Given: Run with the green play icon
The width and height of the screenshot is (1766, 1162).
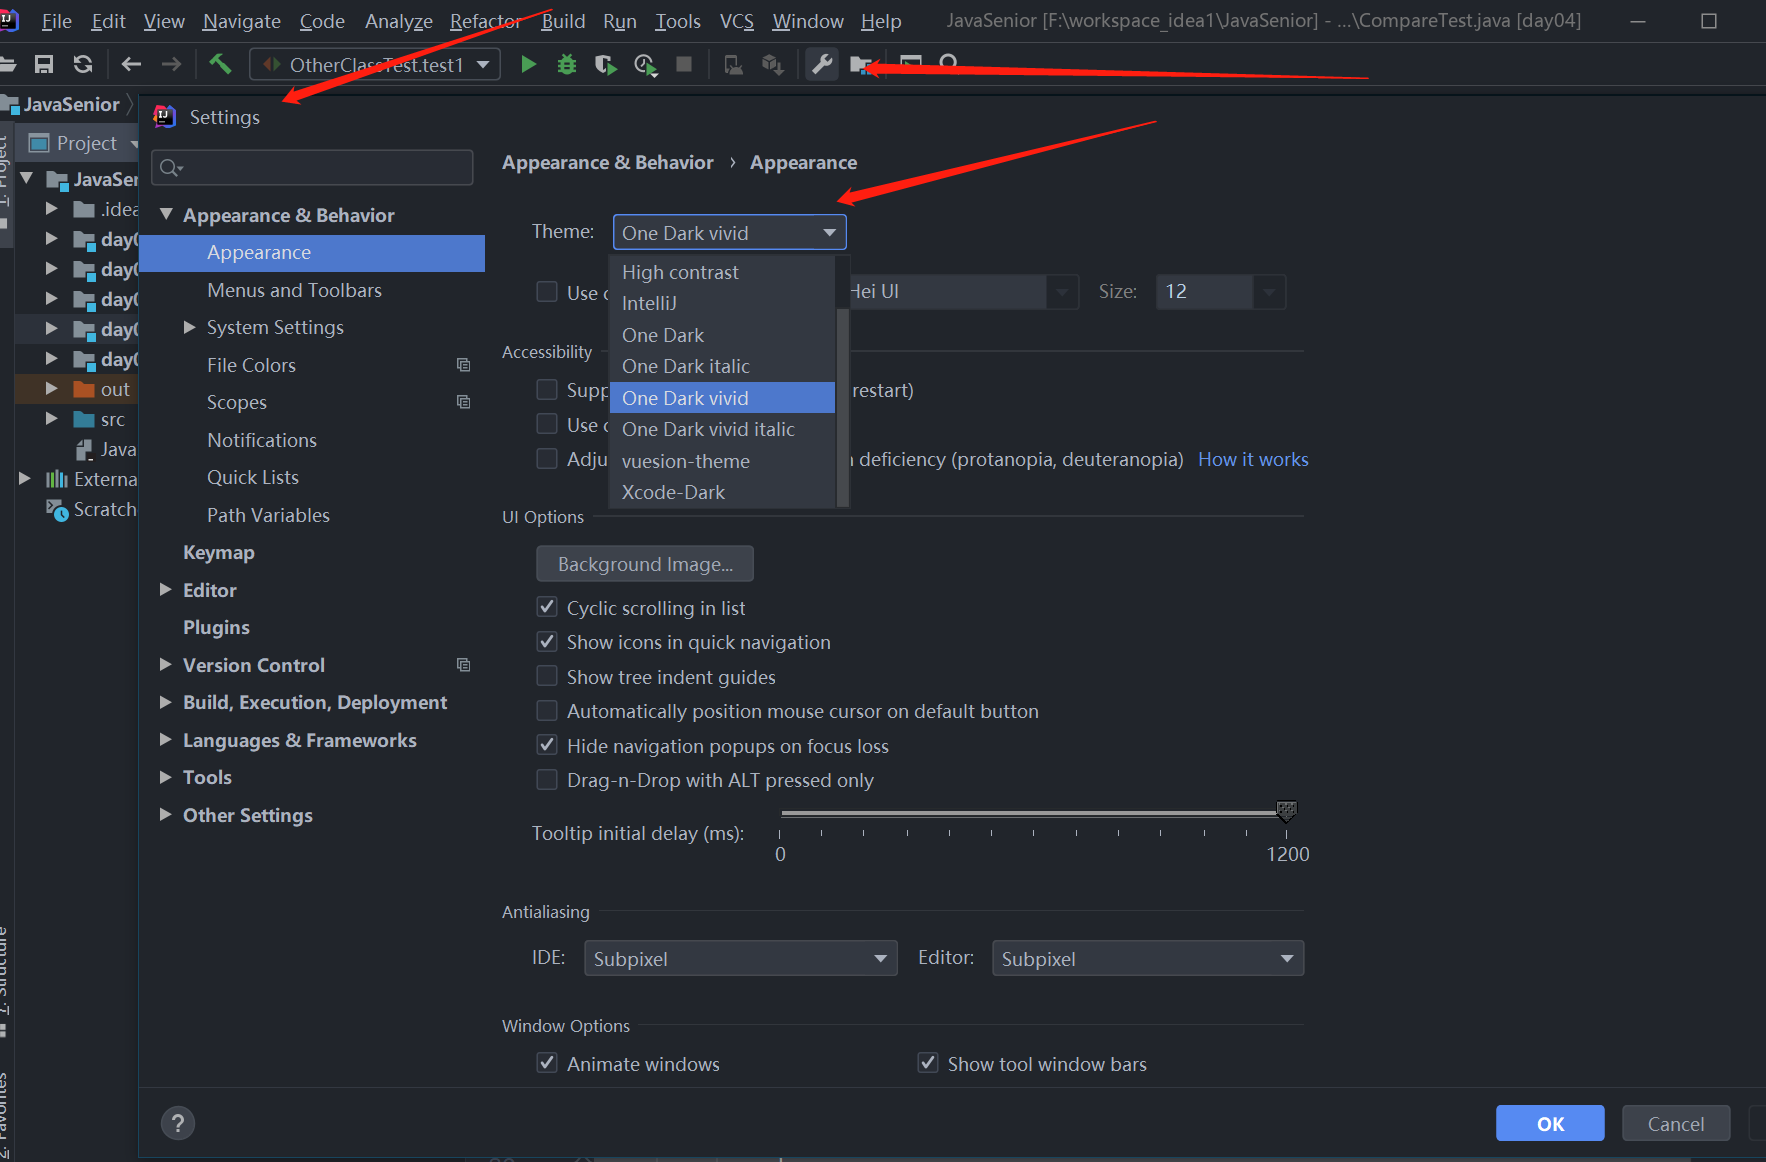Looking at the screenshot, I should point(528,65).
